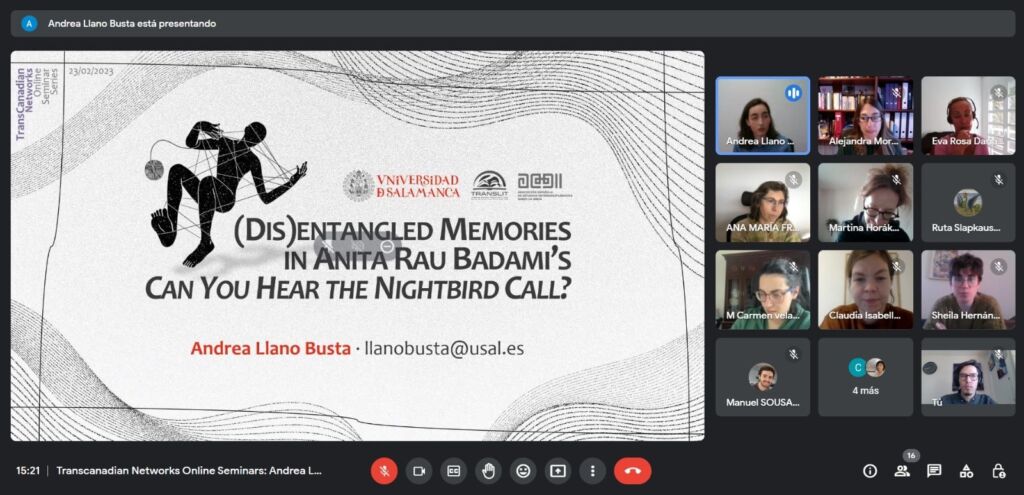The width and height of the screenshot is (1024, 495).
Task: Click the meeting title Transcanadian Networks Online Seminars
Action: [189, 470]
